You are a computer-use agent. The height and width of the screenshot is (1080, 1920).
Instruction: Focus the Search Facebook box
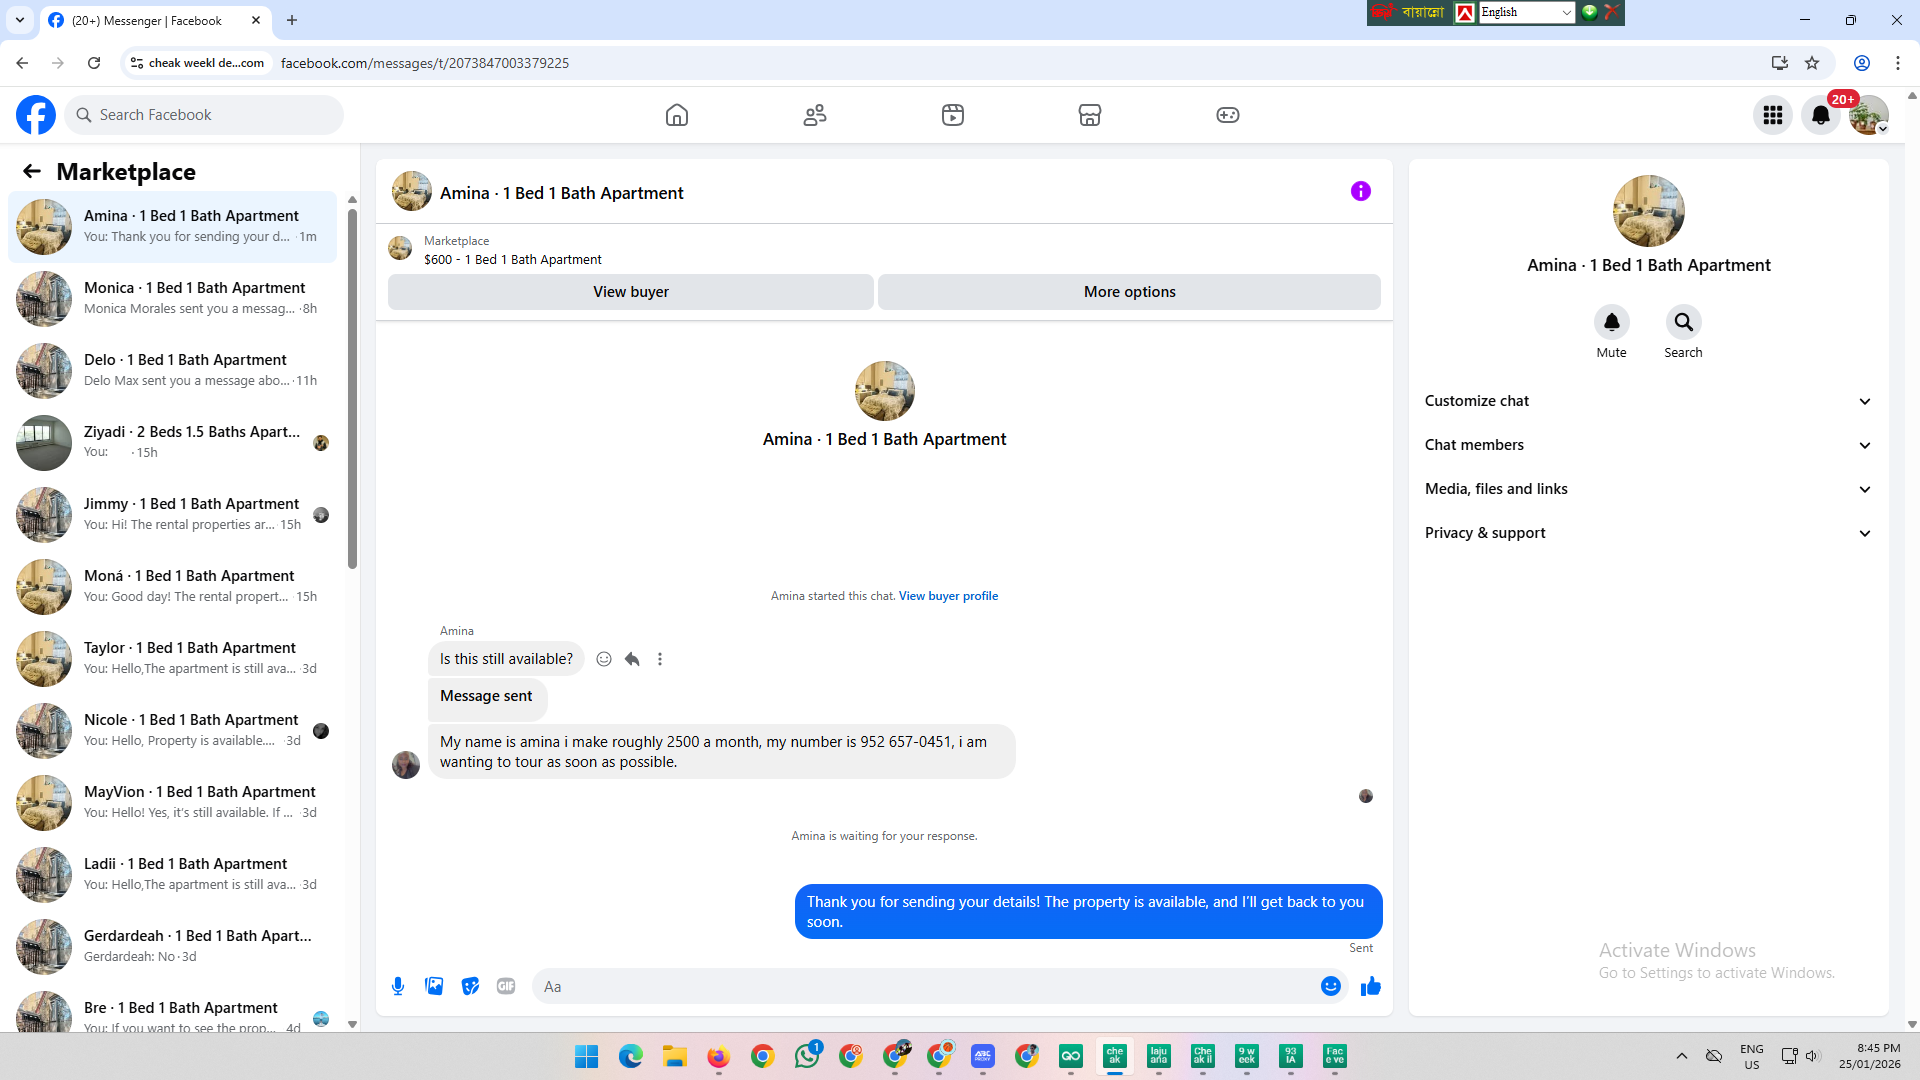204,115
